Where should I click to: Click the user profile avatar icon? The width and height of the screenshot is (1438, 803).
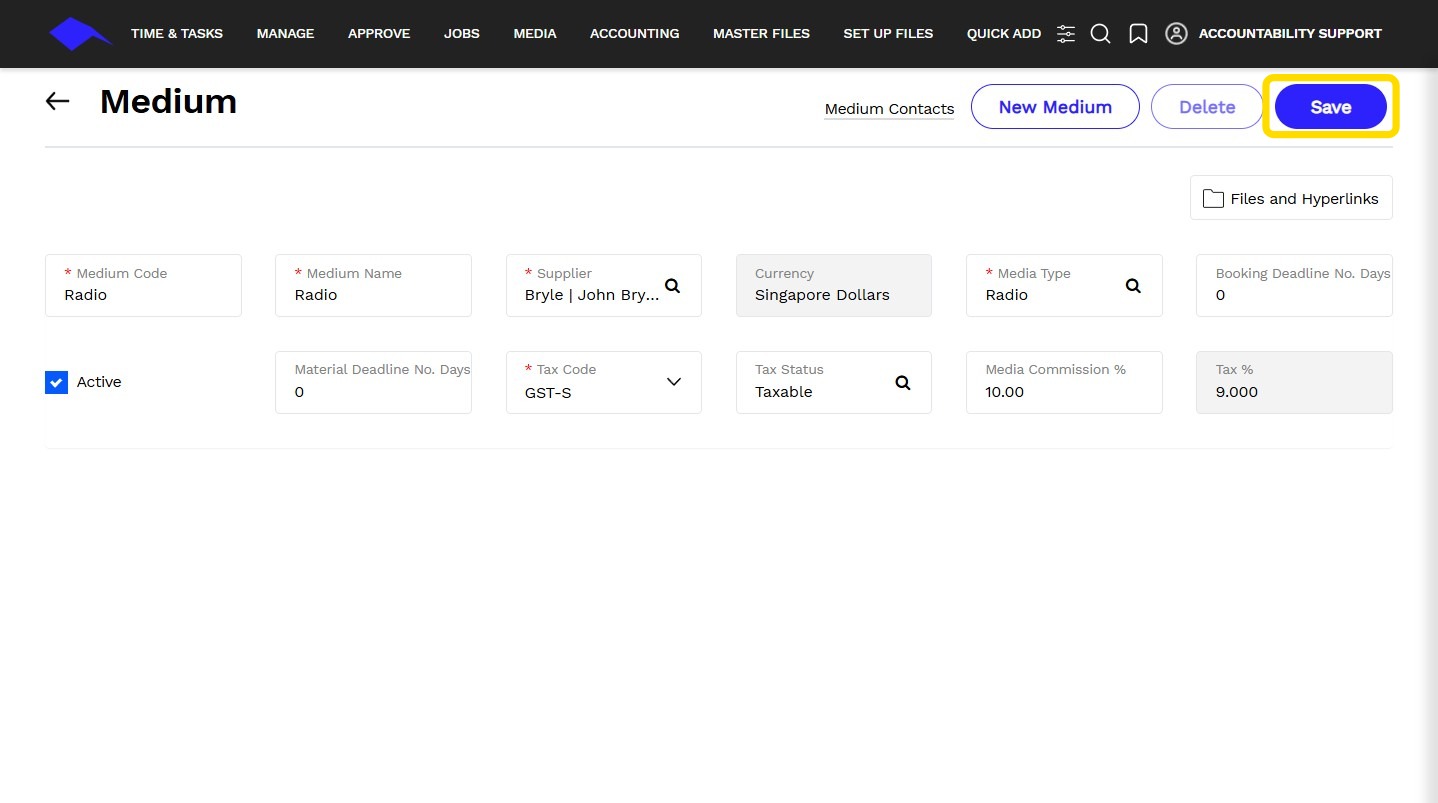[1177, 34]
